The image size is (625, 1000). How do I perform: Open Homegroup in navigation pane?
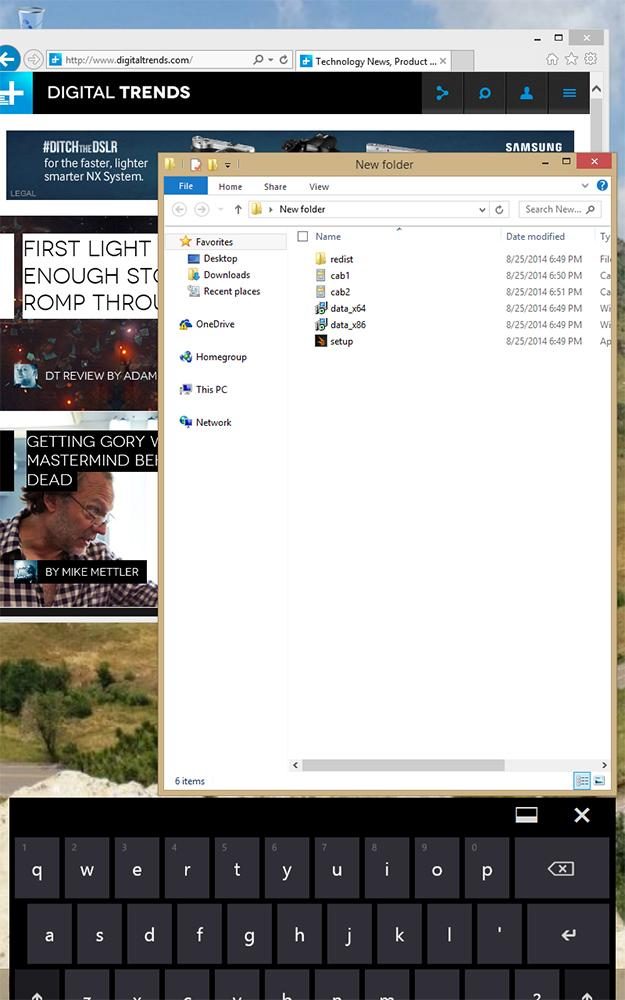tap(221, 357)
